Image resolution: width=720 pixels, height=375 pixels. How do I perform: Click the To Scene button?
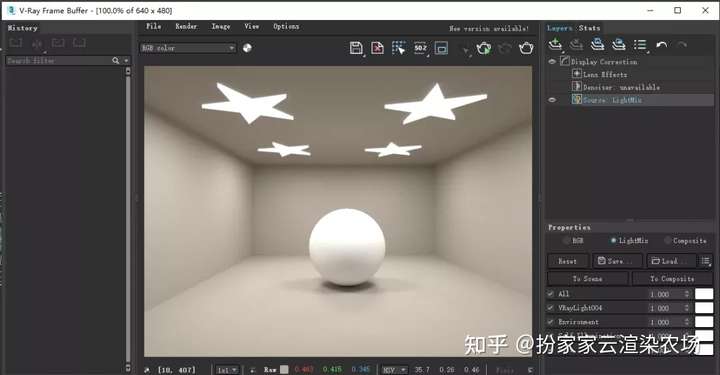[587, 279]
